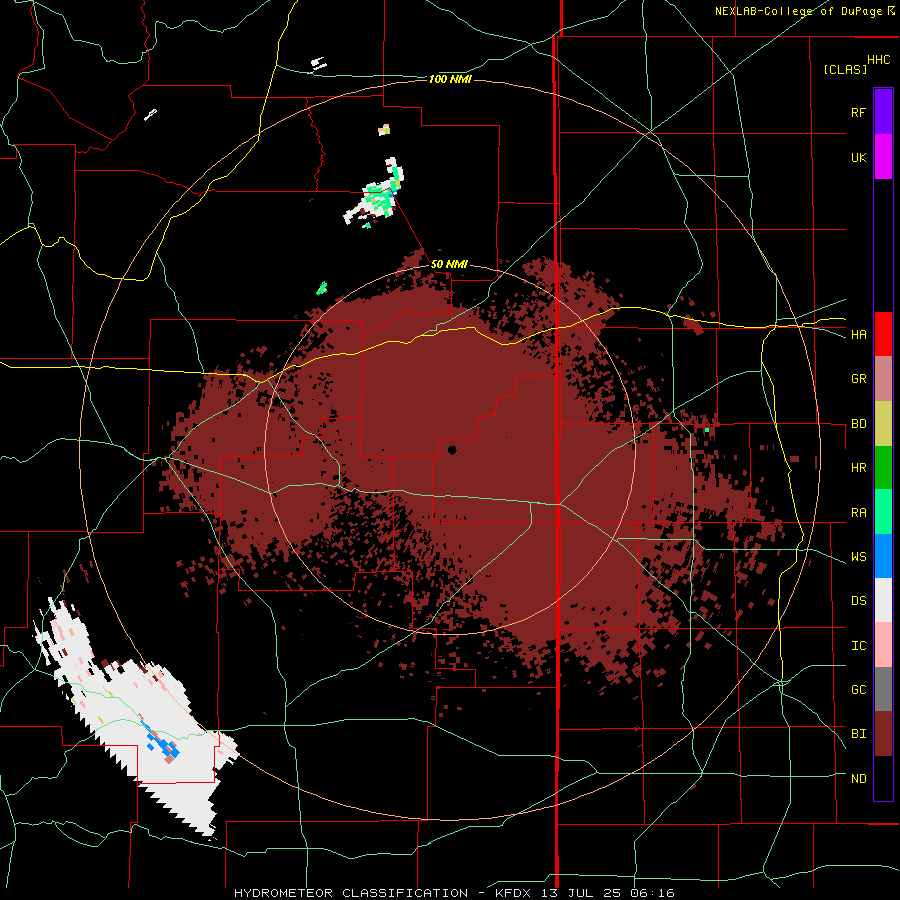The height and width of the screenshot is (900, 900).
Task: Click the GC legend label
Action: 858,690
